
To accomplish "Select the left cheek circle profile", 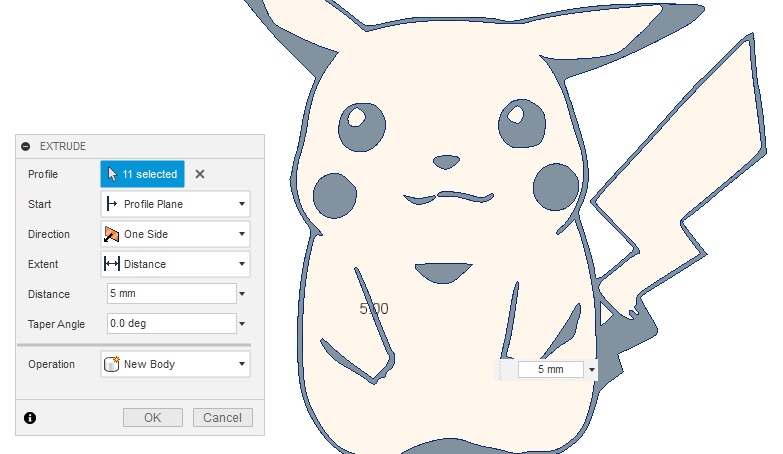I will point(335,195).
